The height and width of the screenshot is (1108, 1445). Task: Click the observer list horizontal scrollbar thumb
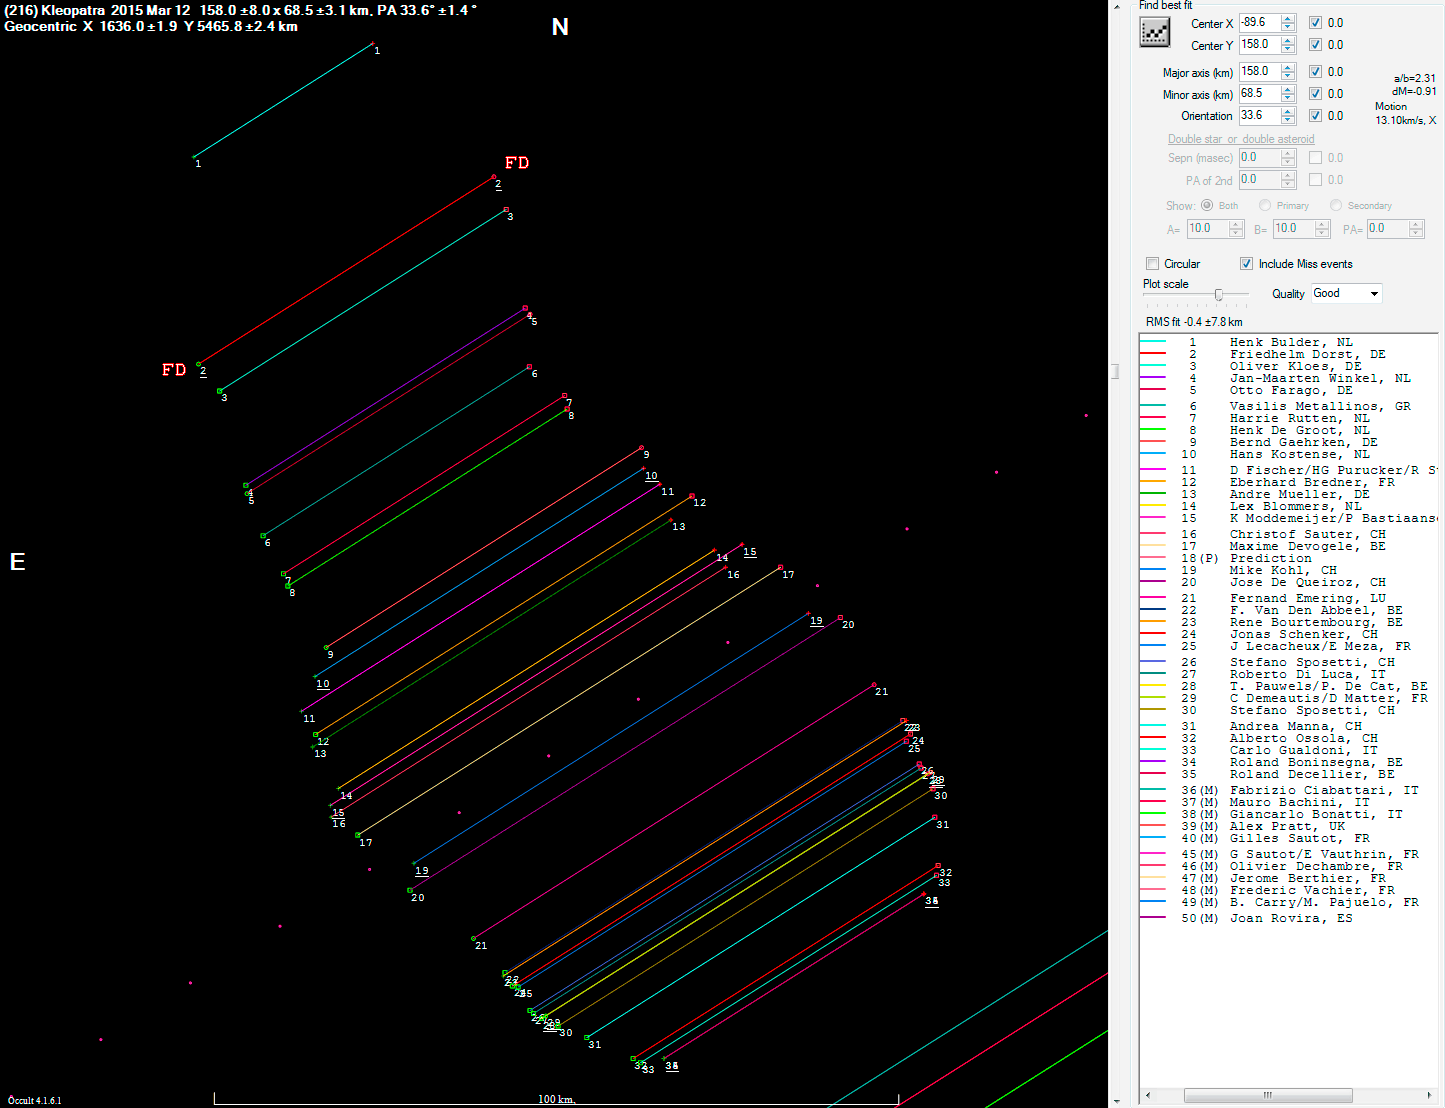1268,1095
